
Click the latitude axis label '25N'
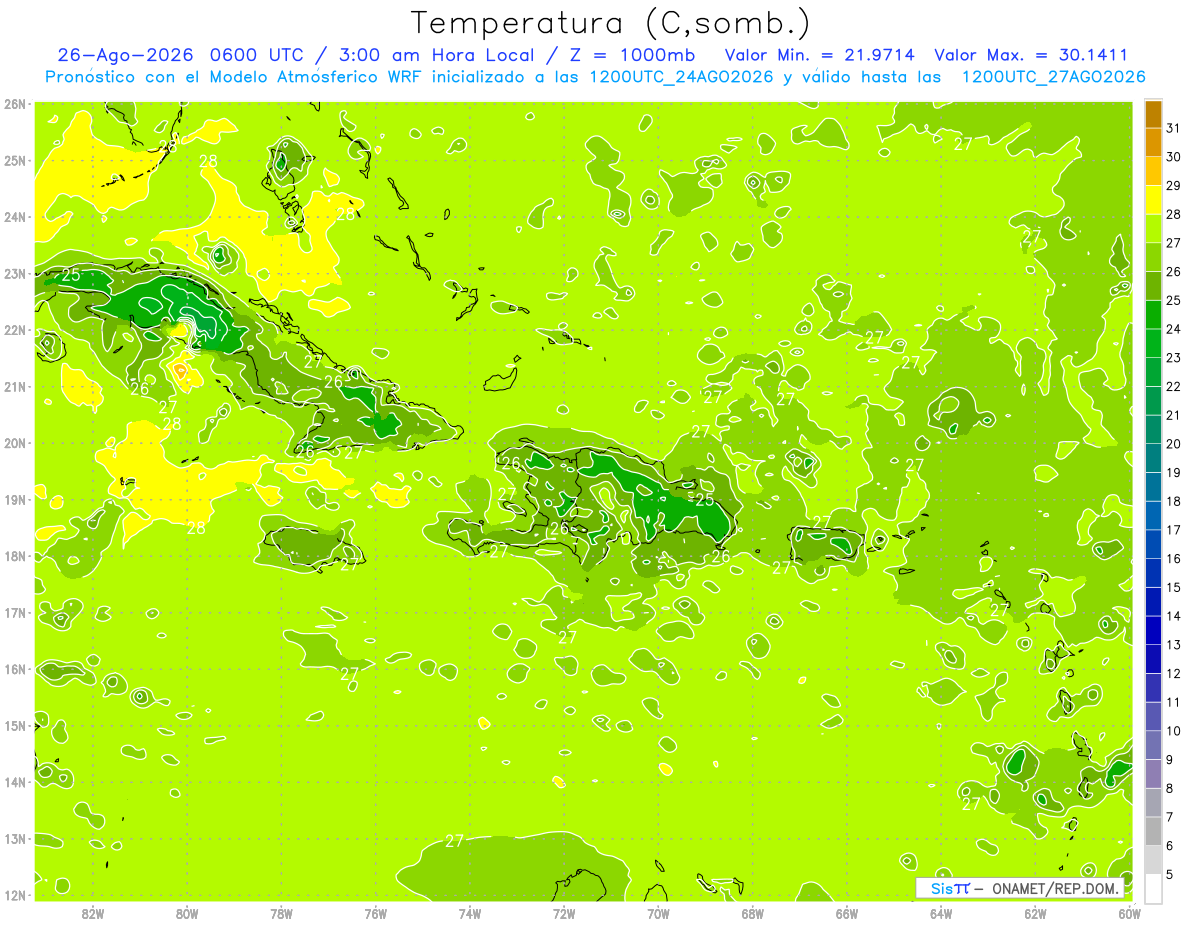point(15,161)
